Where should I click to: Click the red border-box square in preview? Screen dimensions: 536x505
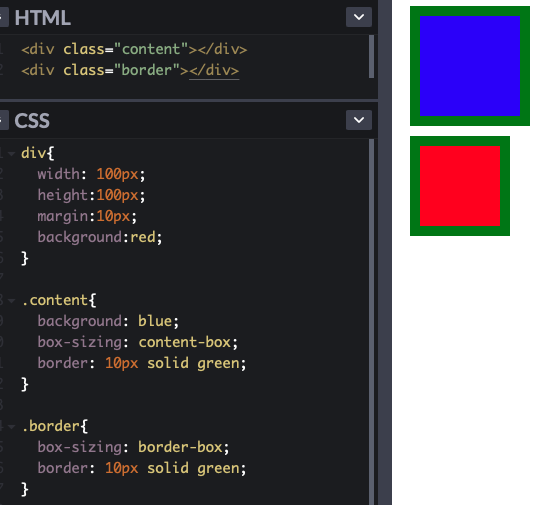[460, 186]
